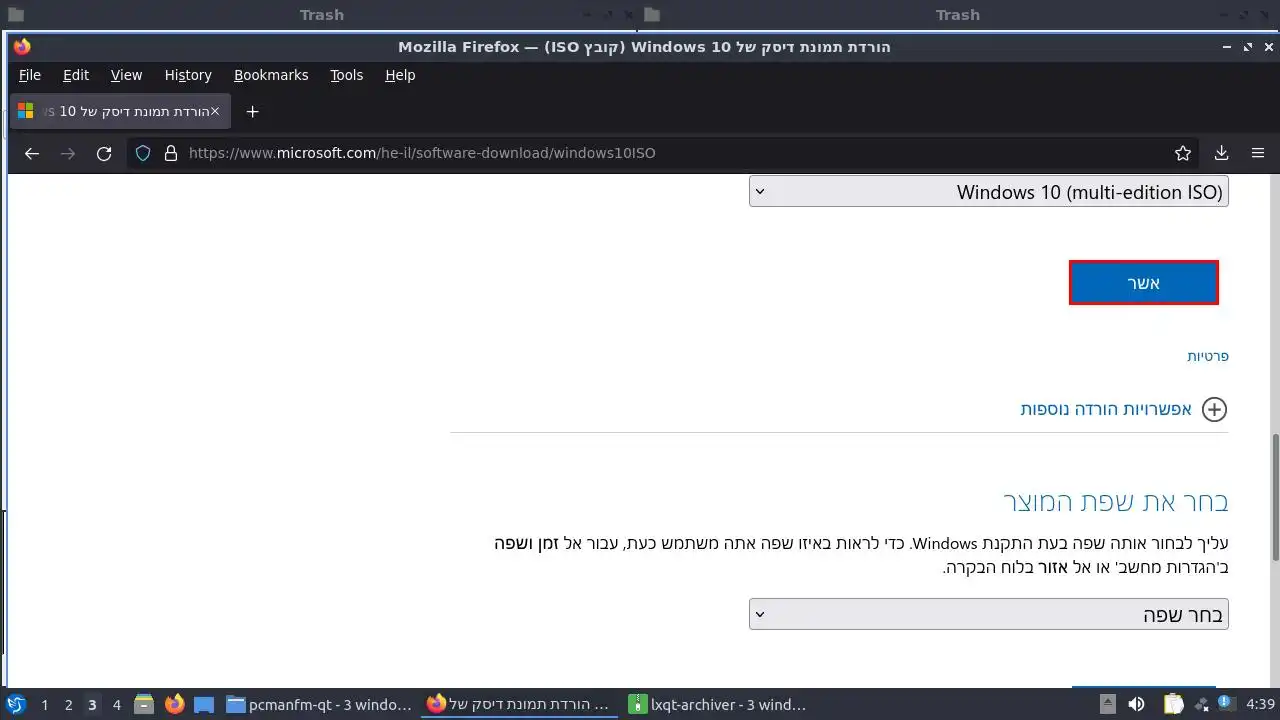The image size is (1280, 720).
Task: Switch to virtual desktop 1
Action: coord(45,705)
